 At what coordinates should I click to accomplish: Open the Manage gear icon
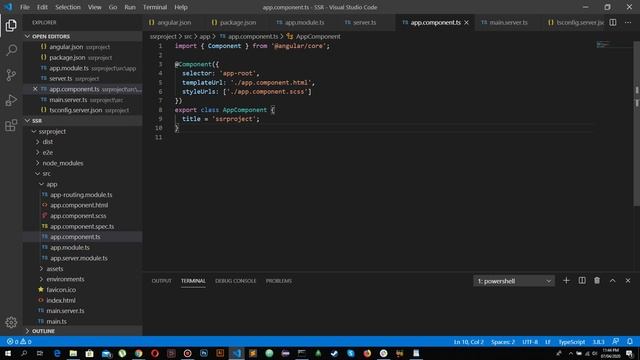pos(11,322)
